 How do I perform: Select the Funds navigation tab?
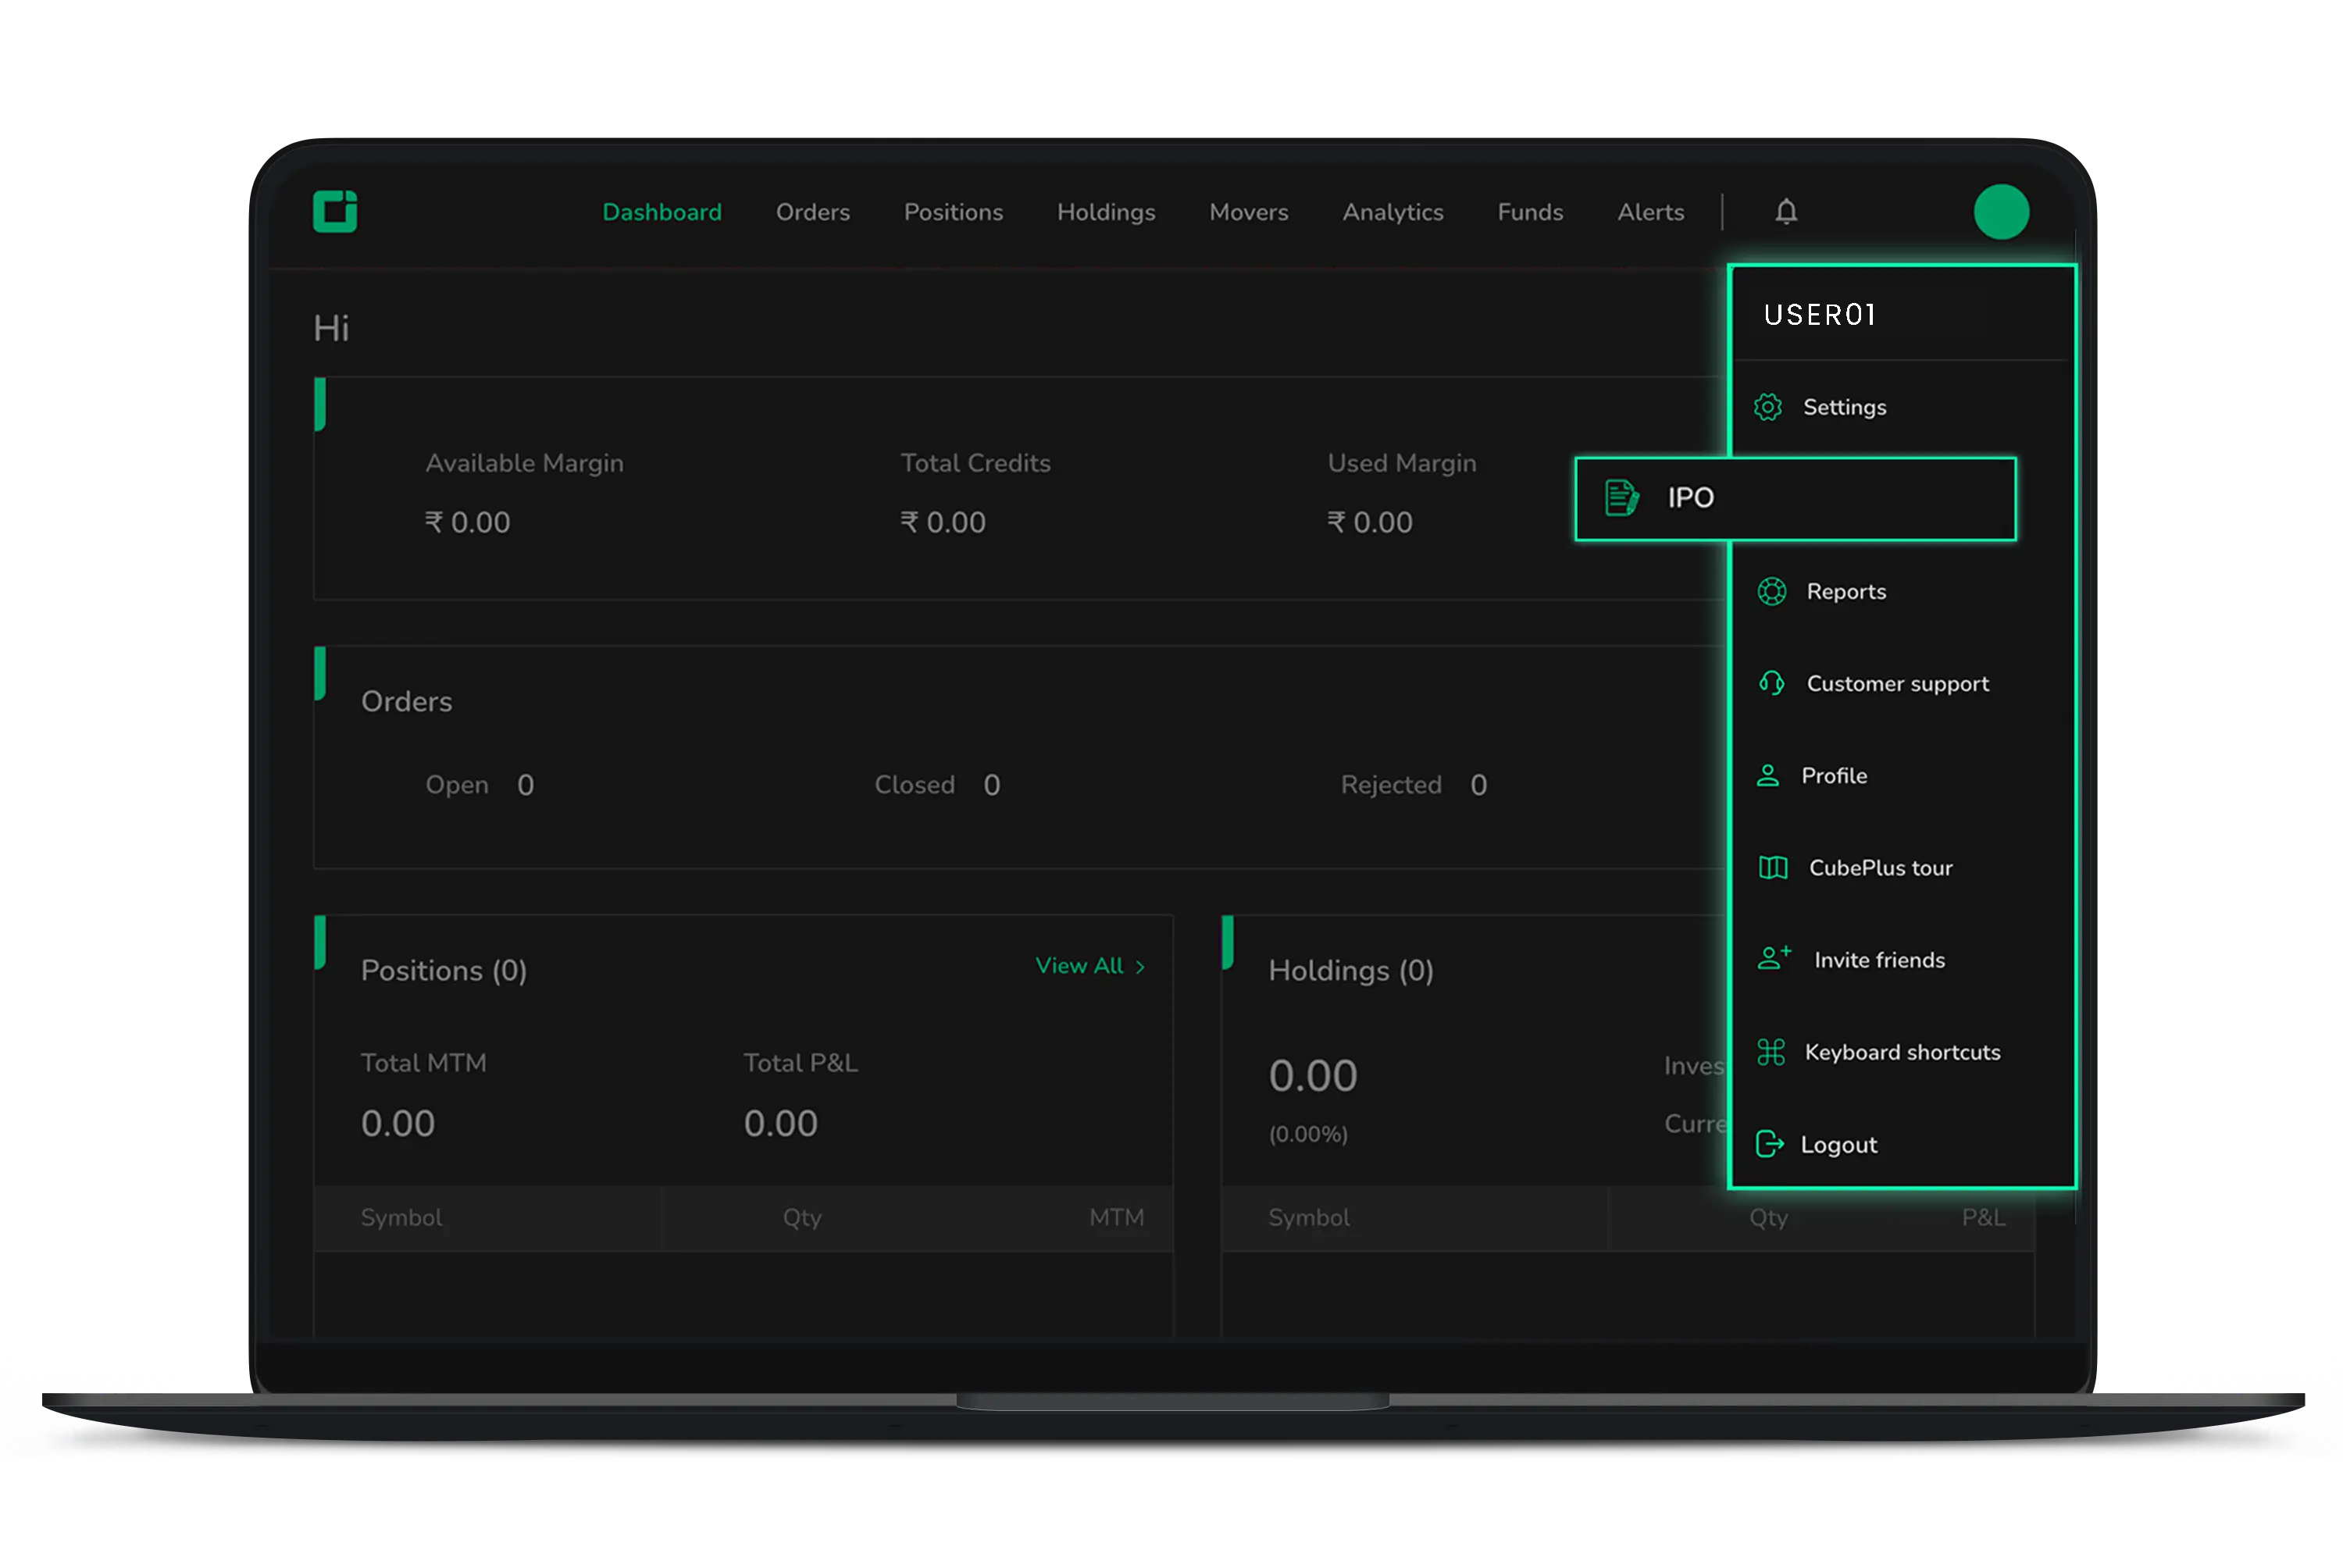[x=1529, y=212]
